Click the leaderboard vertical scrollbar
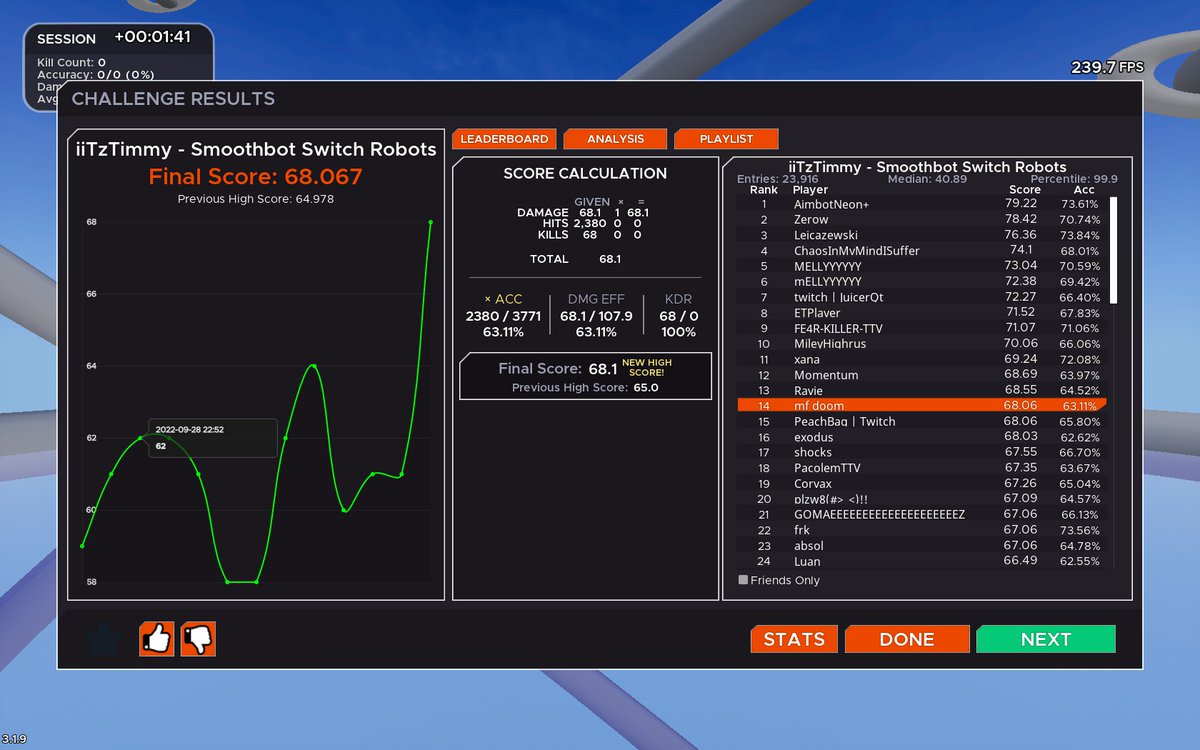The image size is (1200, 750). click(1114, 250)
